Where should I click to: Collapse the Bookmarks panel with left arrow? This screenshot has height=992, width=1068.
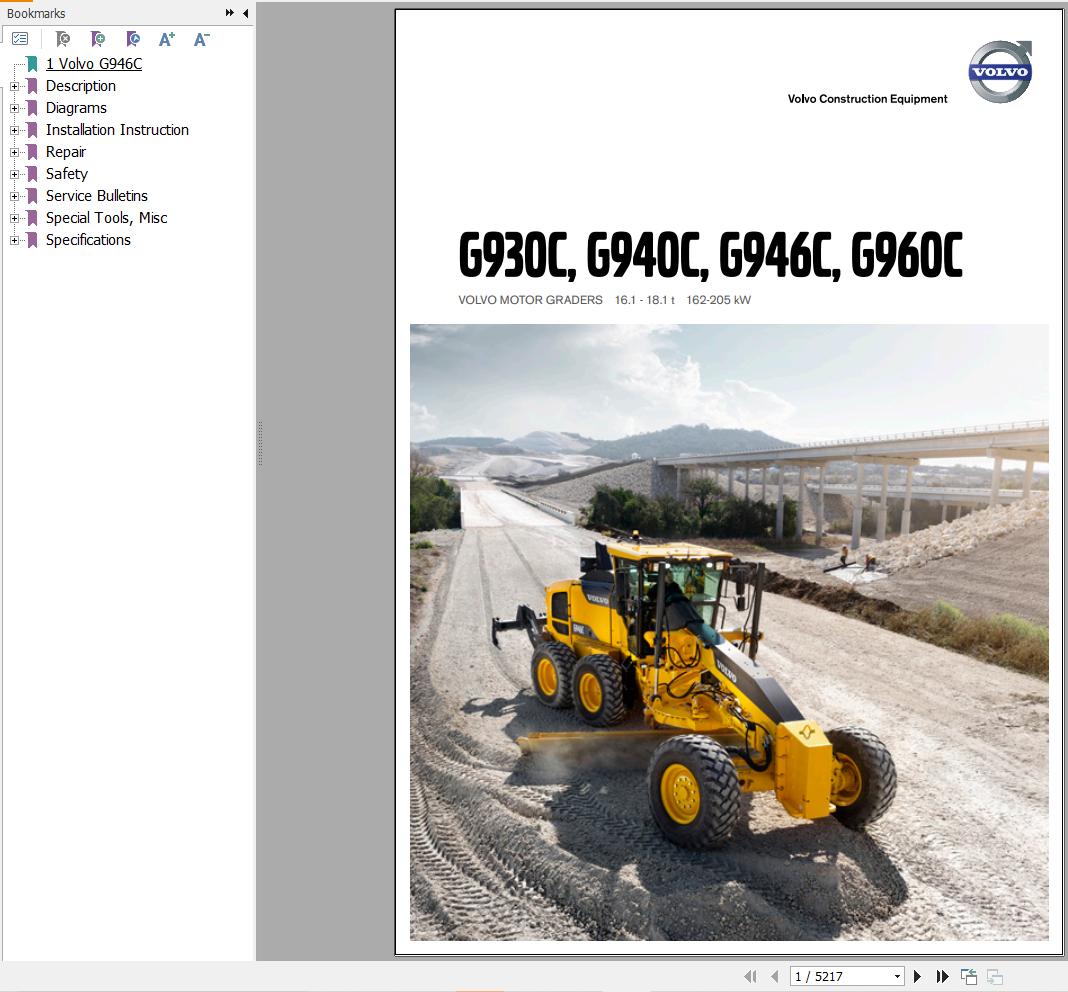pos(245,13)
